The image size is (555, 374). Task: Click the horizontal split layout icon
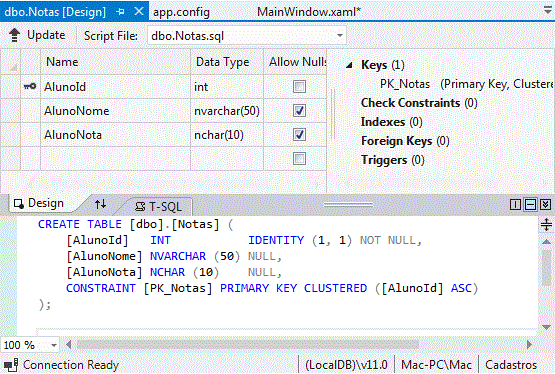(530, 205)
